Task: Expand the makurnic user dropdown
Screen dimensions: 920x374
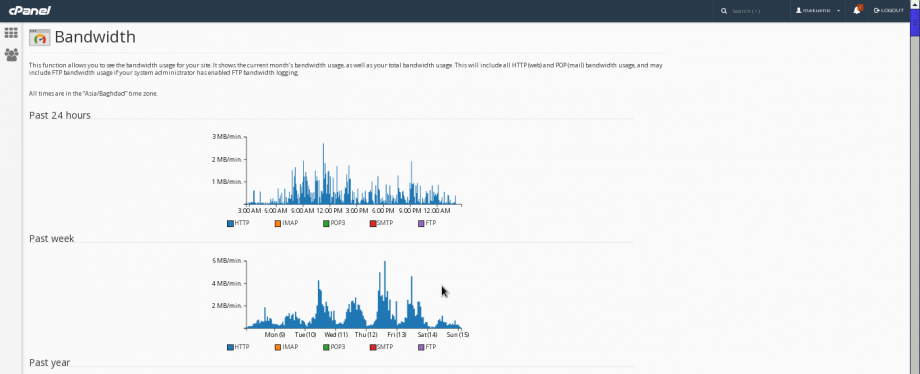Action: pyautogui.click(x=818, y=11)
